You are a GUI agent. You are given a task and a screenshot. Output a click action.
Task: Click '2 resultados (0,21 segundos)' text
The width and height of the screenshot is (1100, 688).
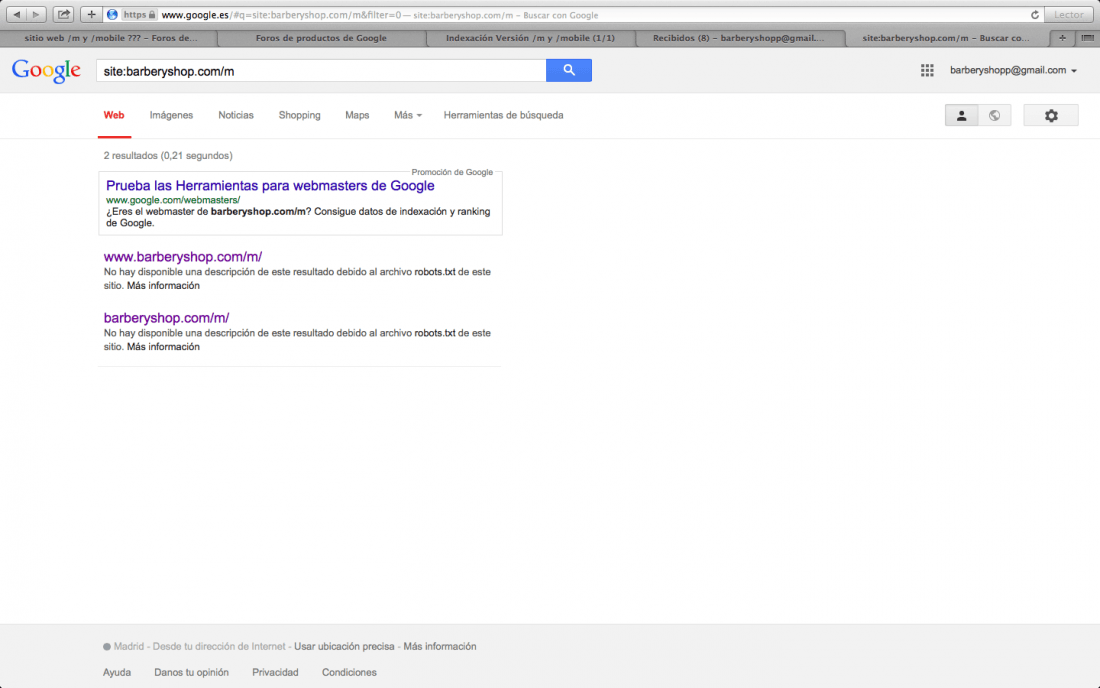(x=168, y=156)
